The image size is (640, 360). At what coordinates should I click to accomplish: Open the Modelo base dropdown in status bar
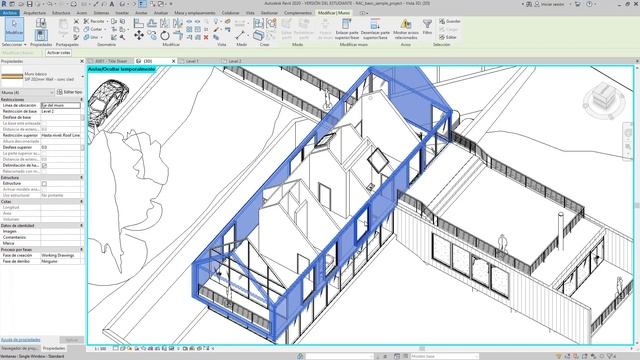pyautogui.click(x=444, y=356)
